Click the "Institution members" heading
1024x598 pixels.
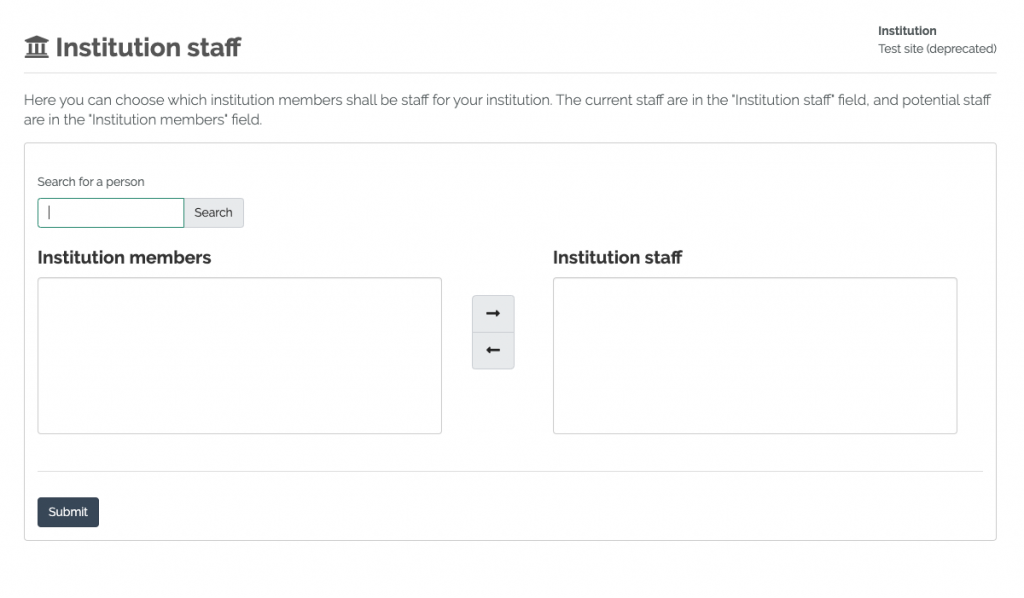coord(124,258)
